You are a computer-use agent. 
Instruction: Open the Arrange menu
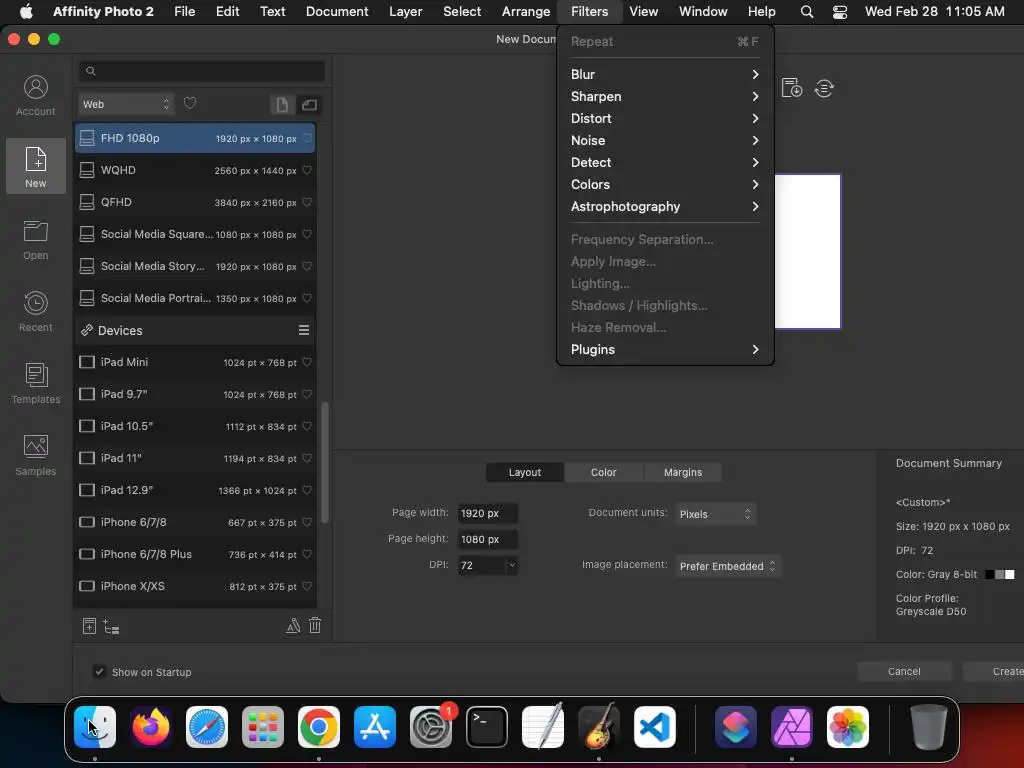pyautogui.click(x=526, y=12)
